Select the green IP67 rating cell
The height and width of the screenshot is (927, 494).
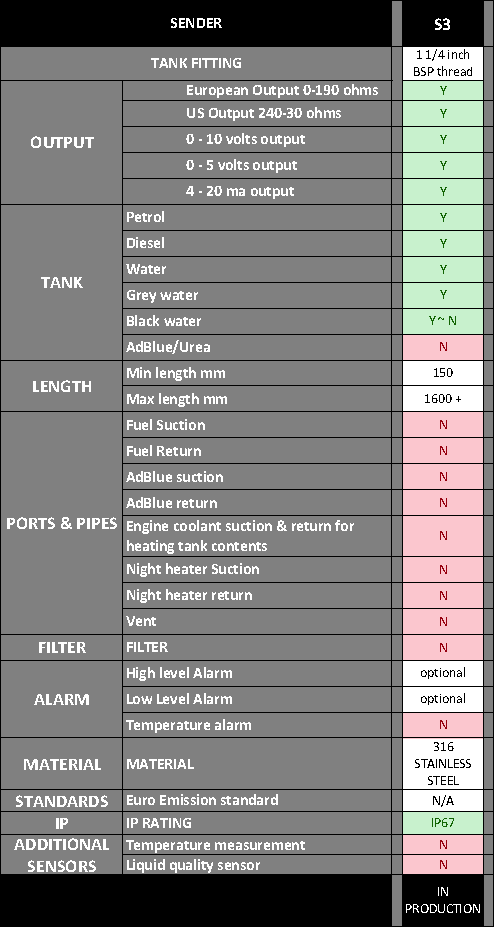tap(443, 823)
